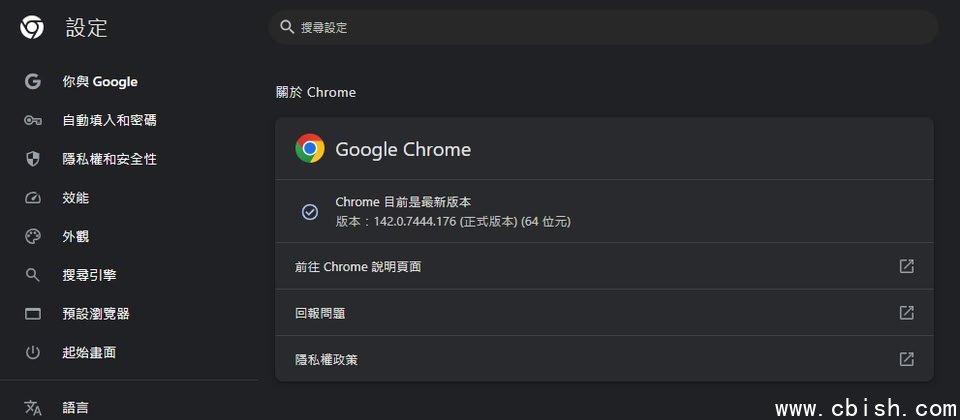The width and height of the screenshot is (960, 420).
Task: Open the 你與 Google settings section
Action: point(100,82)
